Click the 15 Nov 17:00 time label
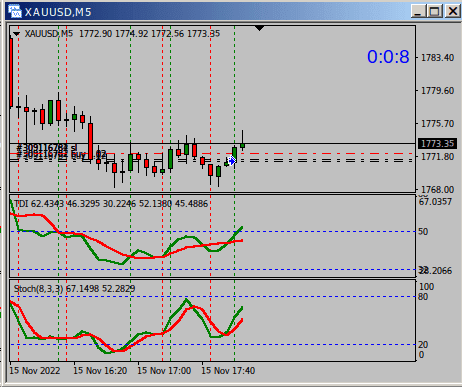This screenshot has width=462, height=387. point(164,371)
